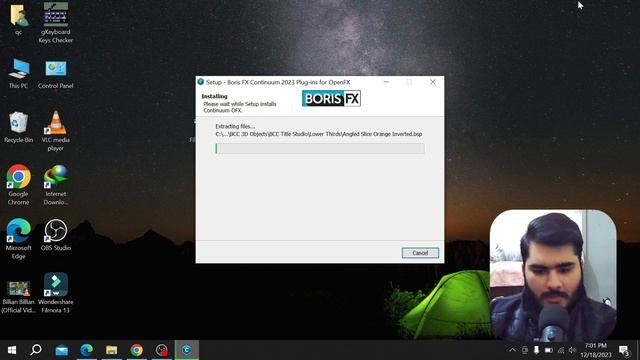Open volume tray icon
Viewport: 640px width, 360px height.
click(x=572, y=350)
